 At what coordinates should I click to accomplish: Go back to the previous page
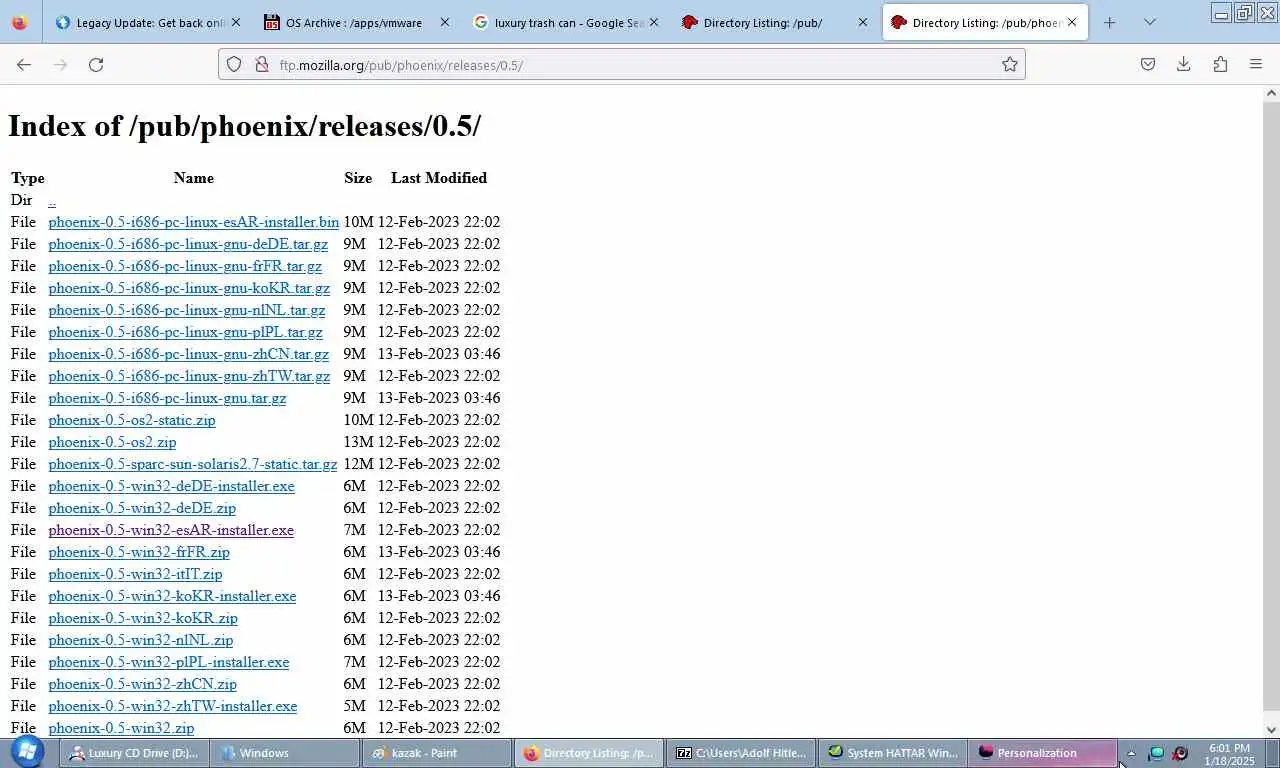coord(24,64)
